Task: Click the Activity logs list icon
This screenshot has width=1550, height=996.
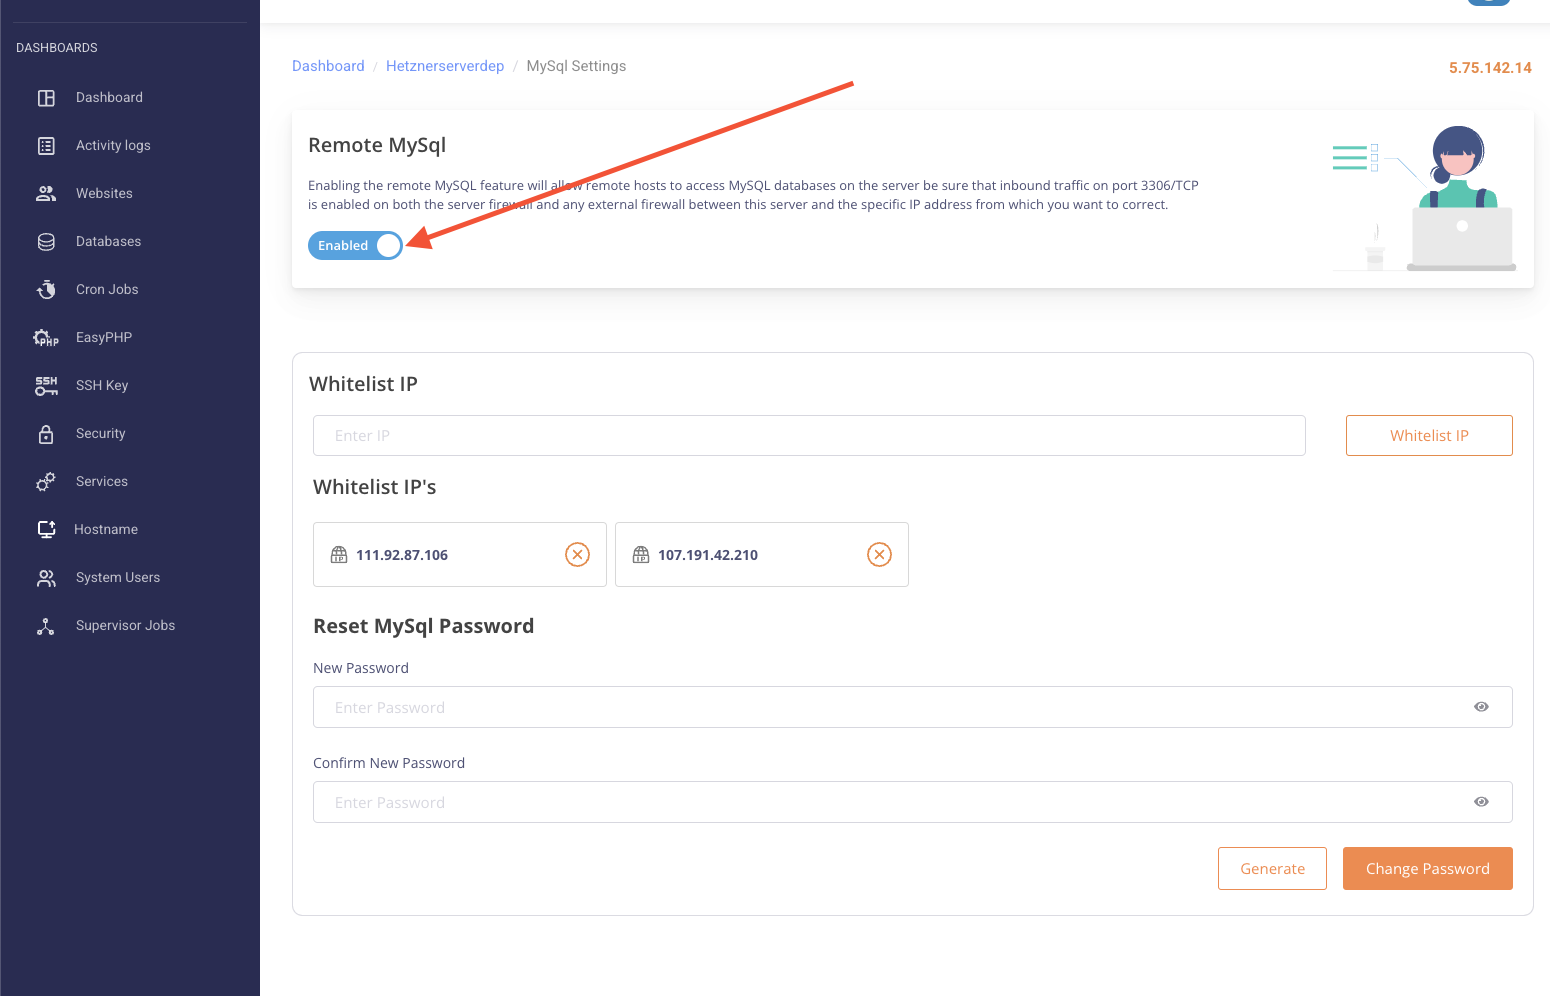Action: (46, 146)
